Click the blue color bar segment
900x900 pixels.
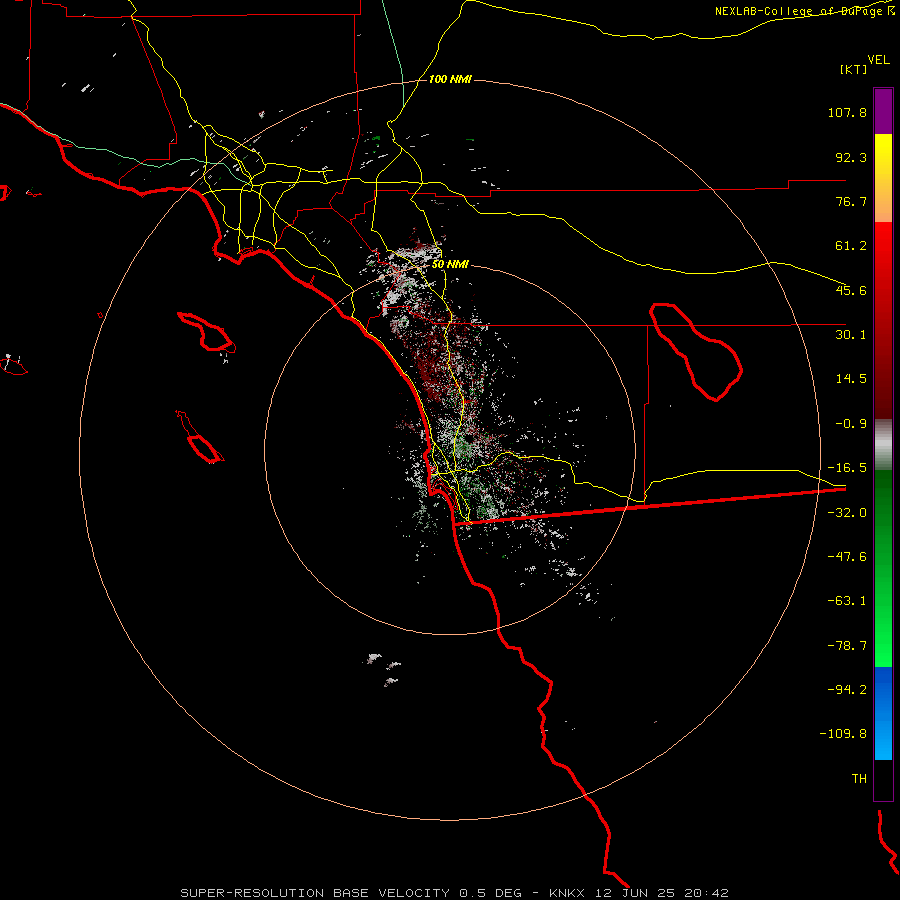pos(883,713)
